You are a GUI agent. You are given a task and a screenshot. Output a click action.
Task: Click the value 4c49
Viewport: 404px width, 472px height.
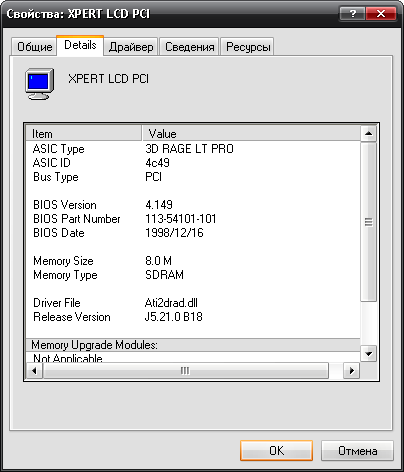pos(157,163)
